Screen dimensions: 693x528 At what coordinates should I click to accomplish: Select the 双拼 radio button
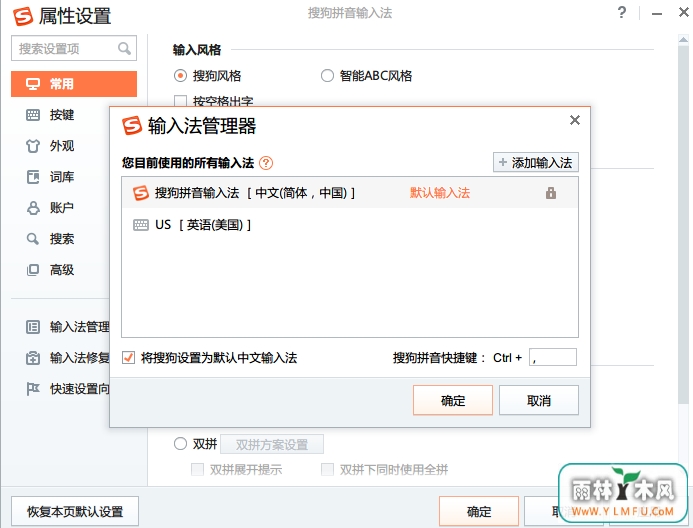tap(180, 444)
